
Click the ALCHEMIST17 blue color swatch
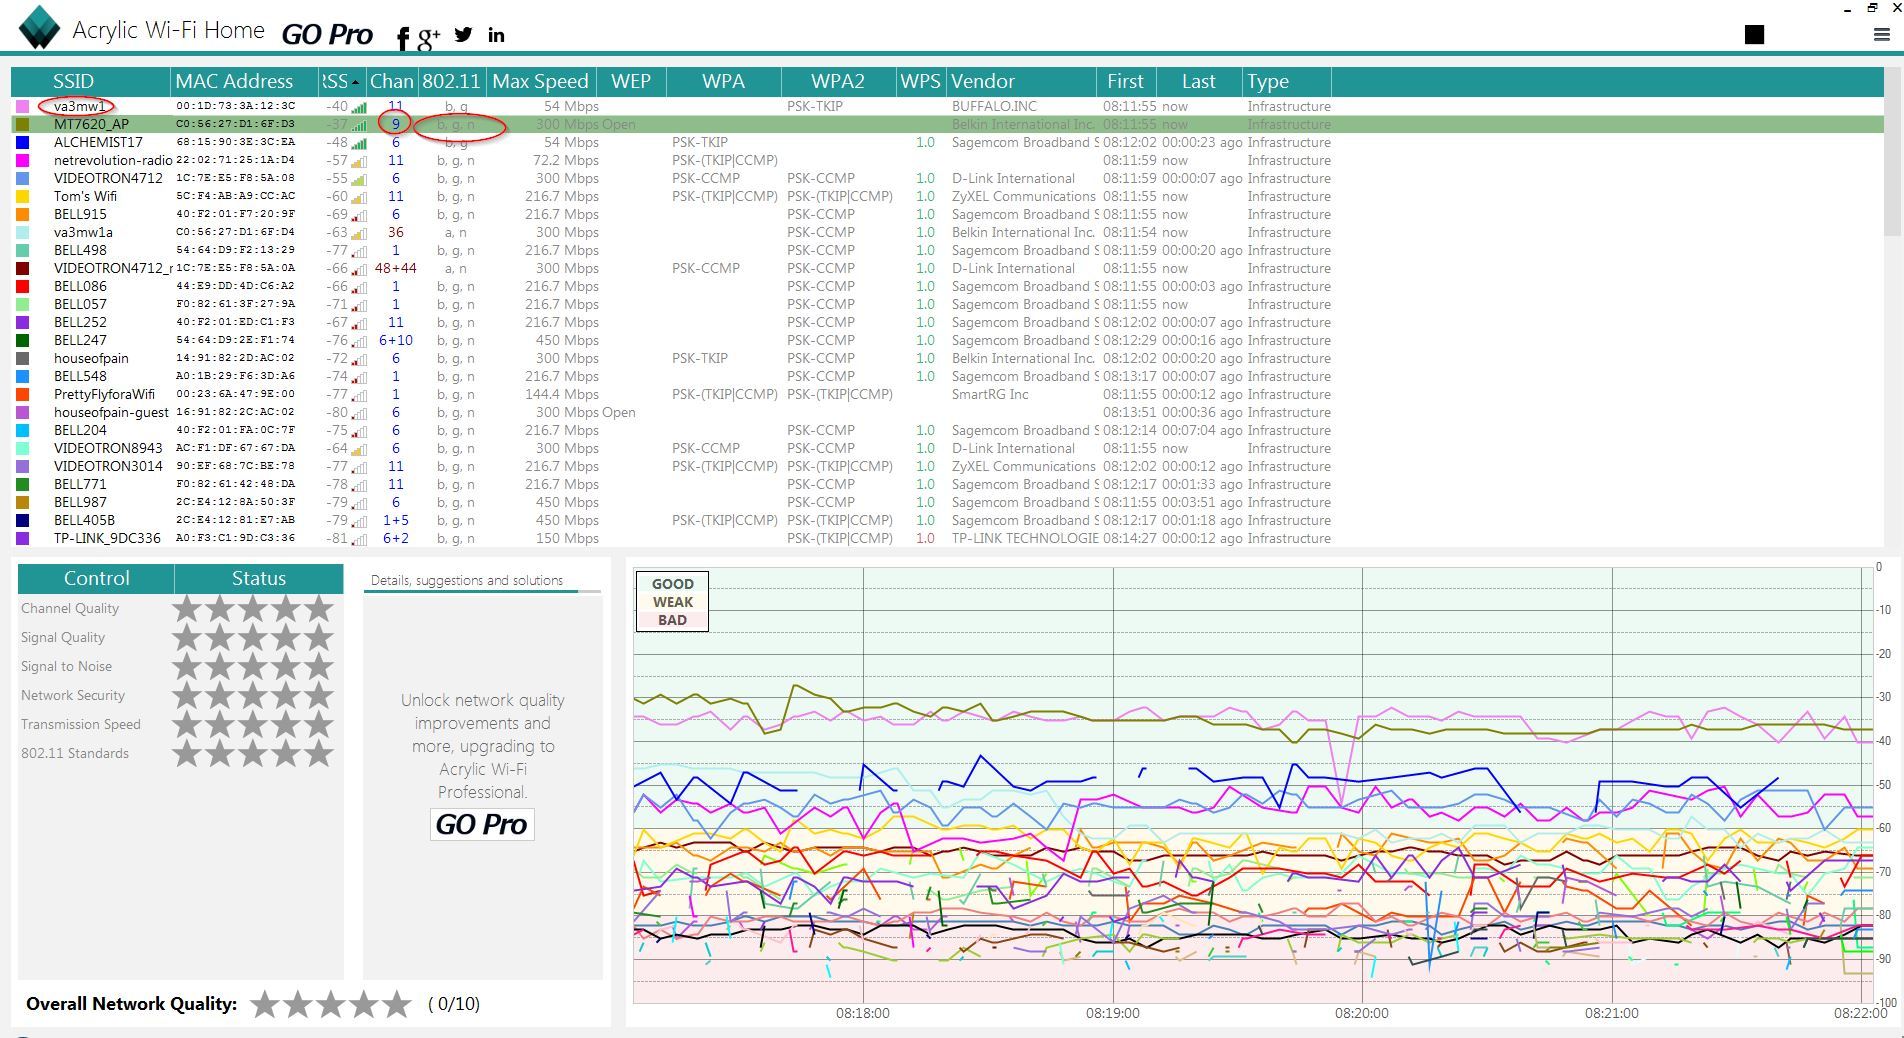(x=23, y=142)
